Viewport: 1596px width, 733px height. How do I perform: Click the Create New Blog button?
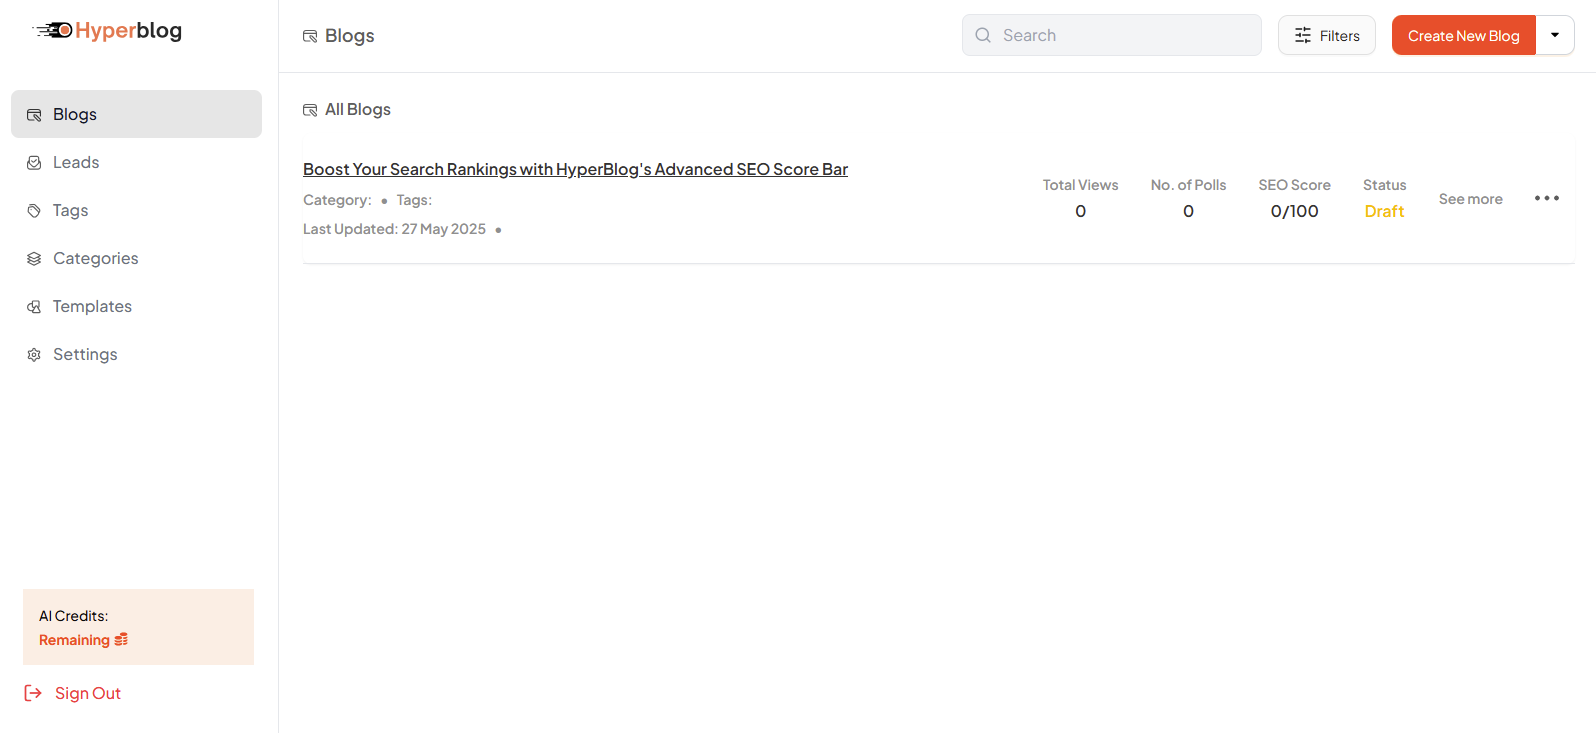1464,35
